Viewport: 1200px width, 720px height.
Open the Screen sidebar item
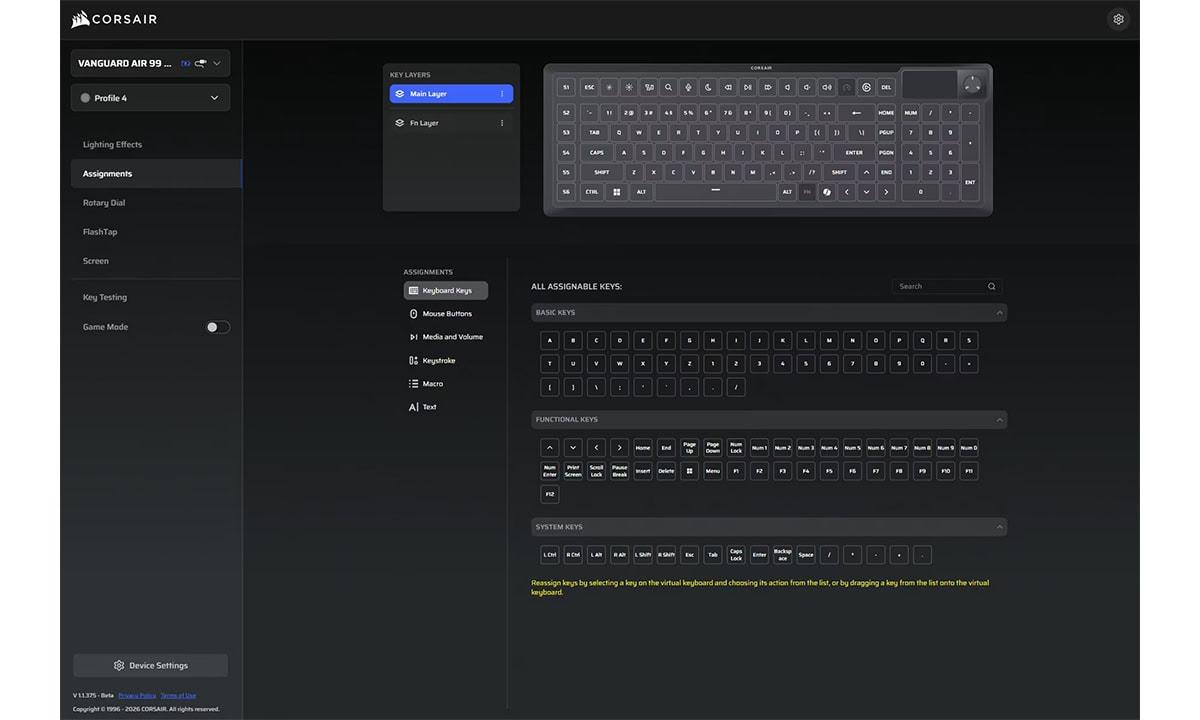[x=96, y=261]
